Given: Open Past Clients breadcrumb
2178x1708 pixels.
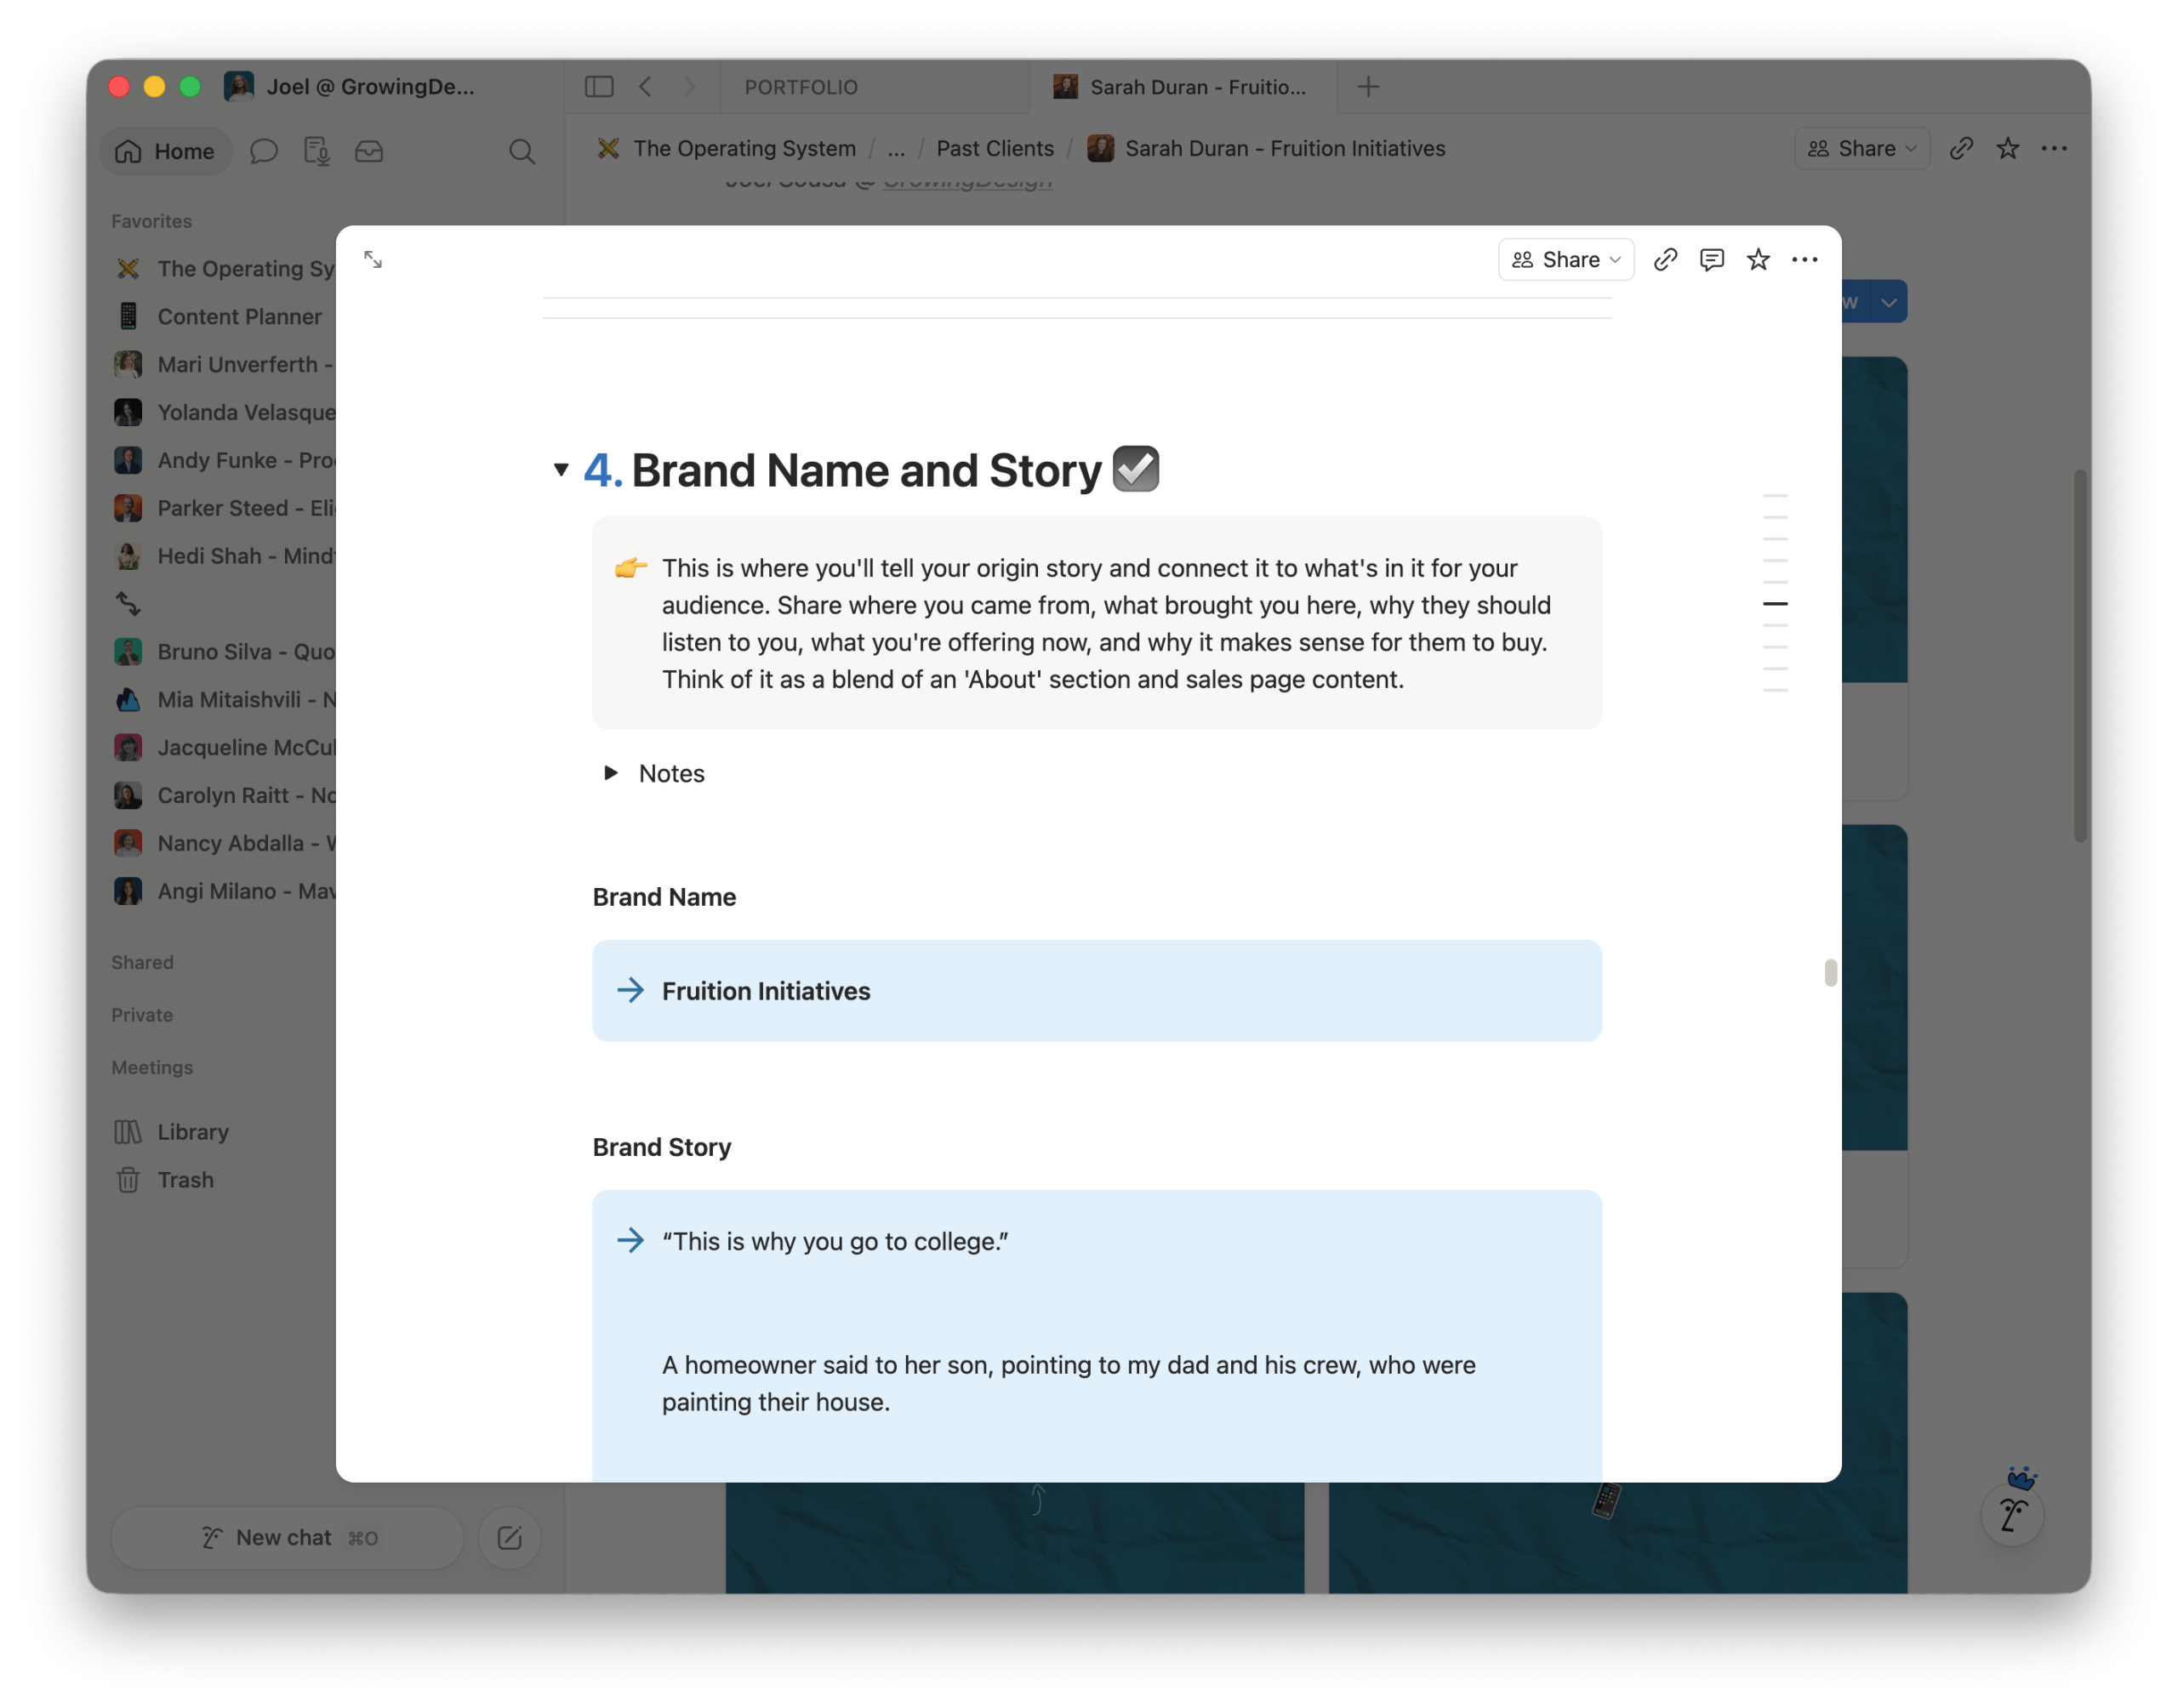Looking at the screenshot, I should [995, 149].
